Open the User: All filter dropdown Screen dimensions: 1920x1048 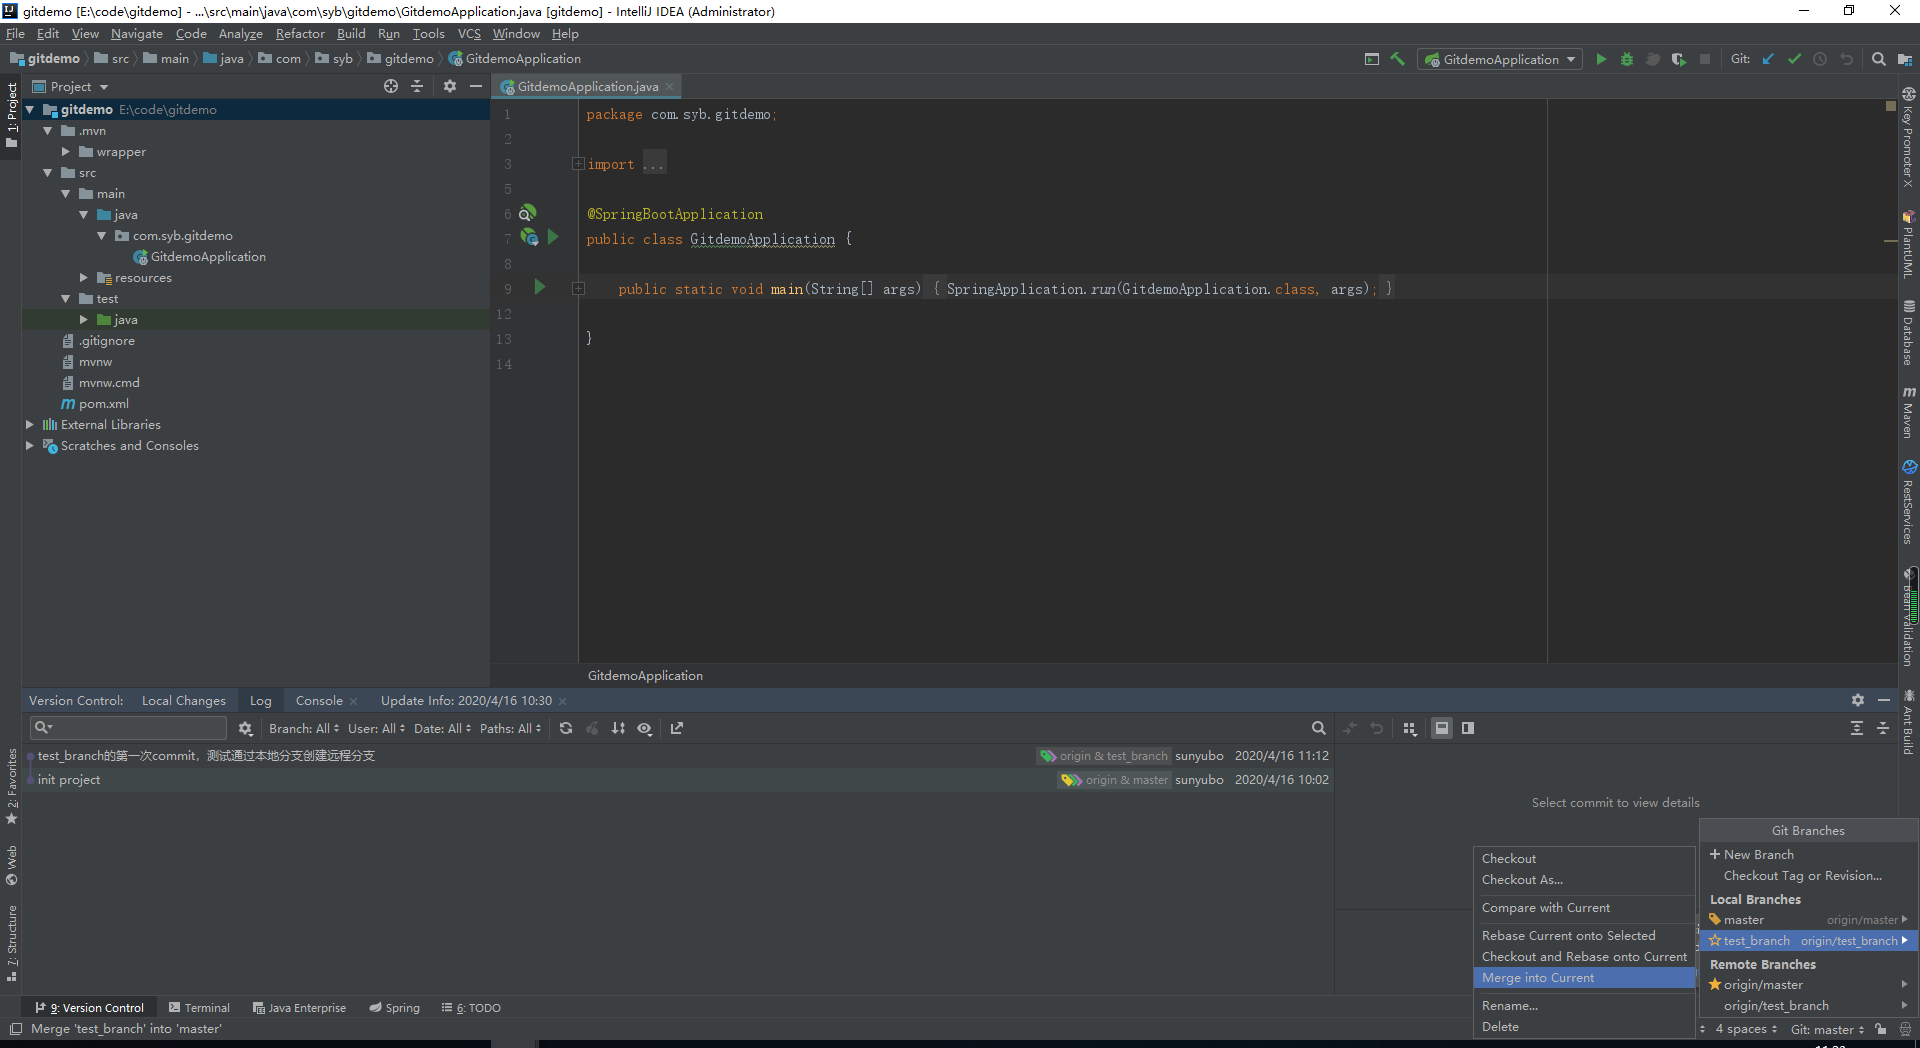click(x=377, y=728)
